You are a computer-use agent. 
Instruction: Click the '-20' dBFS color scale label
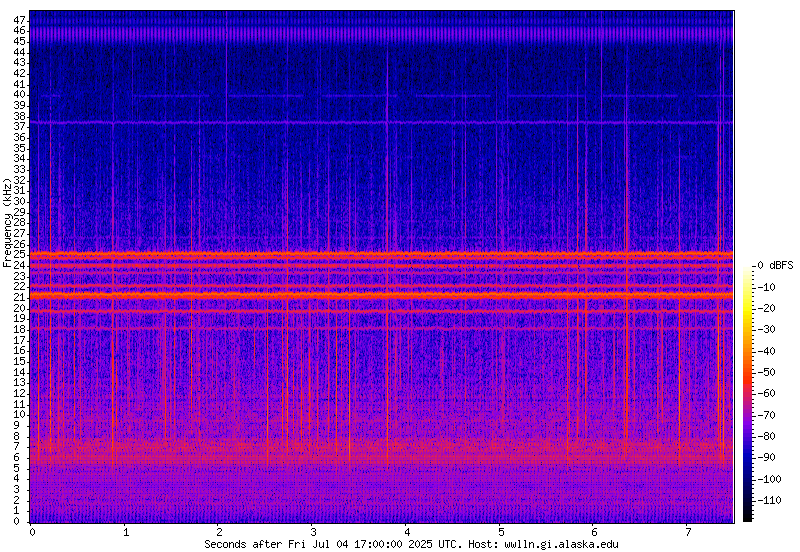pos(766,308)
